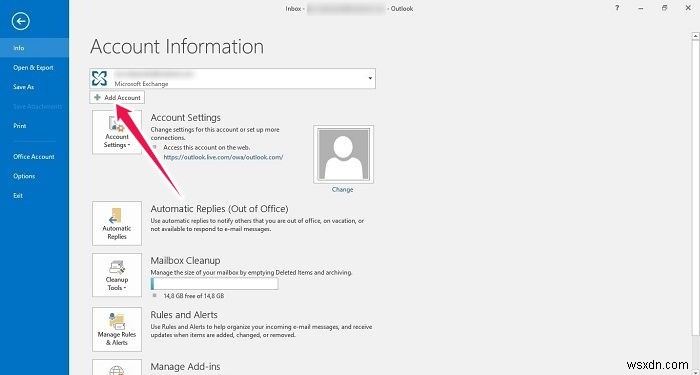Image resolution: width=700 pixels, height=375 pixels.
Task: Select the Info menu item
Action: 34,48
